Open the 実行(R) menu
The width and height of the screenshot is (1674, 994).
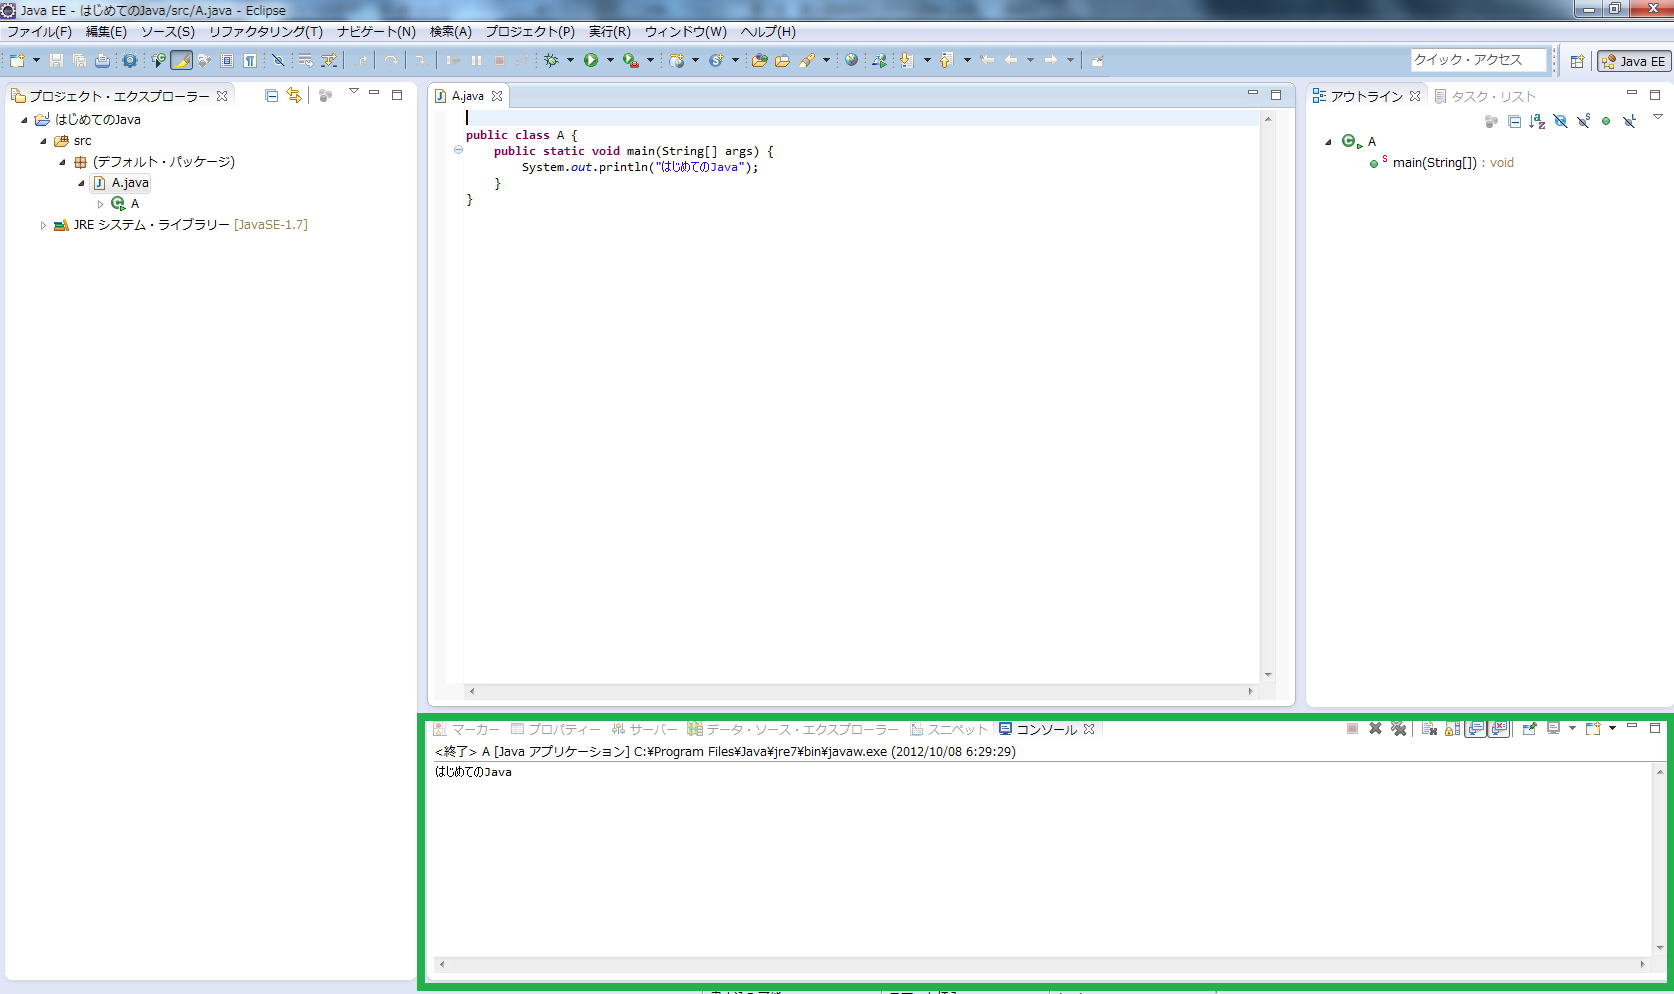click(x=609, y=32)
